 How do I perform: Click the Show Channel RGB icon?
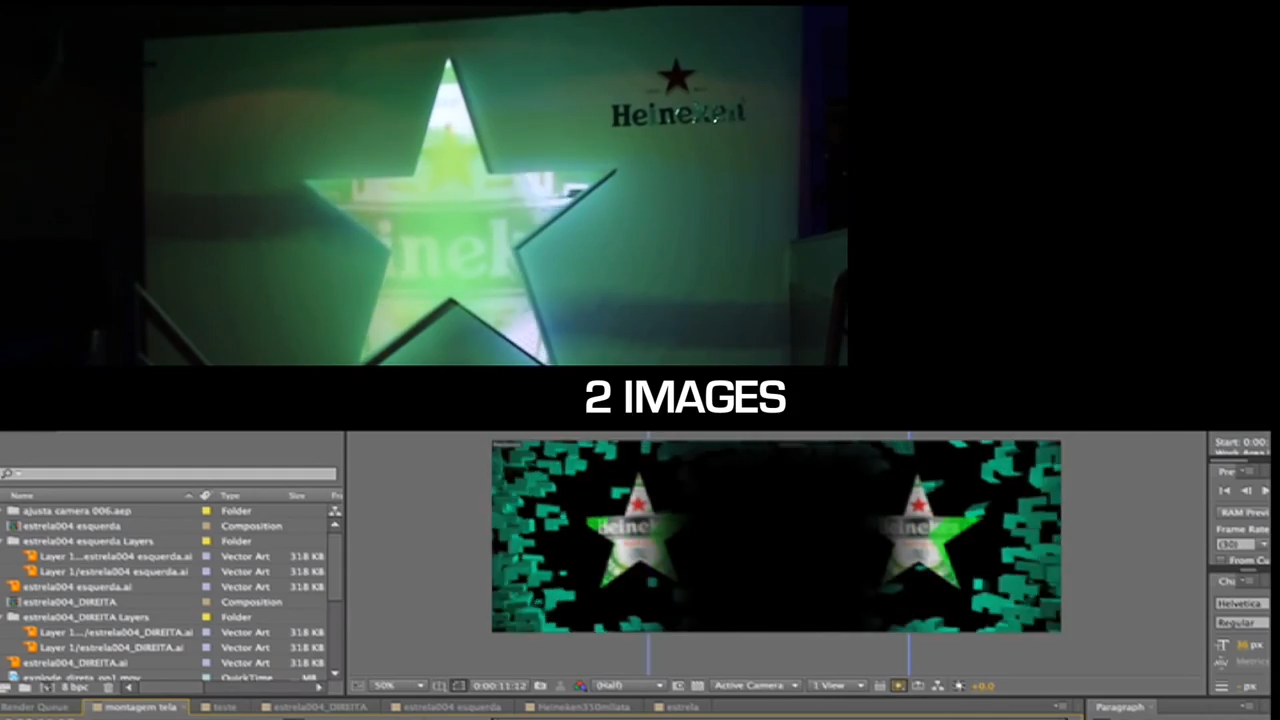tap(581, 687)
